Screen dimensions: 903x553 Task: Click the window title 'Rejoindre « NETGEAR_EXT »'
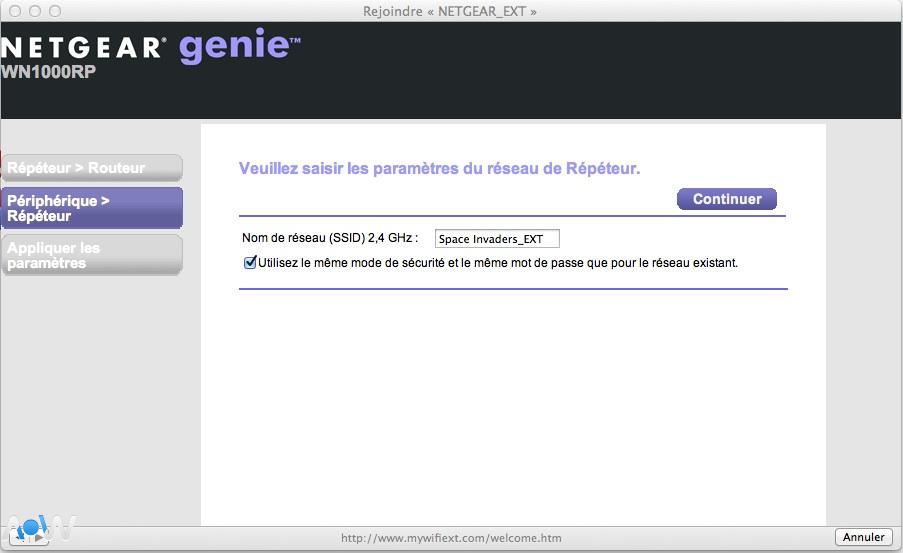(x=451, y=11)
